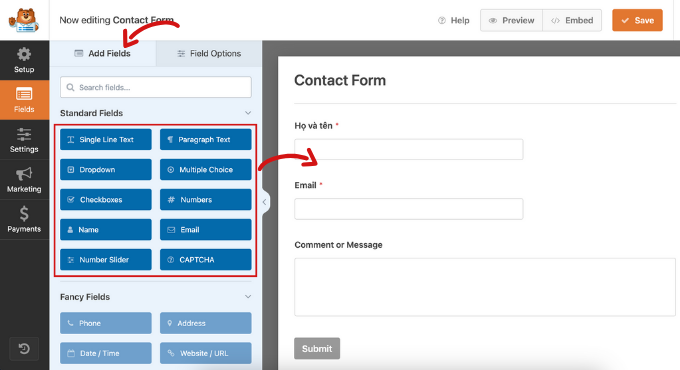Add a Checkboxes field
The width and height of the screenshot is (680, 370).
[x=106, y=200]
